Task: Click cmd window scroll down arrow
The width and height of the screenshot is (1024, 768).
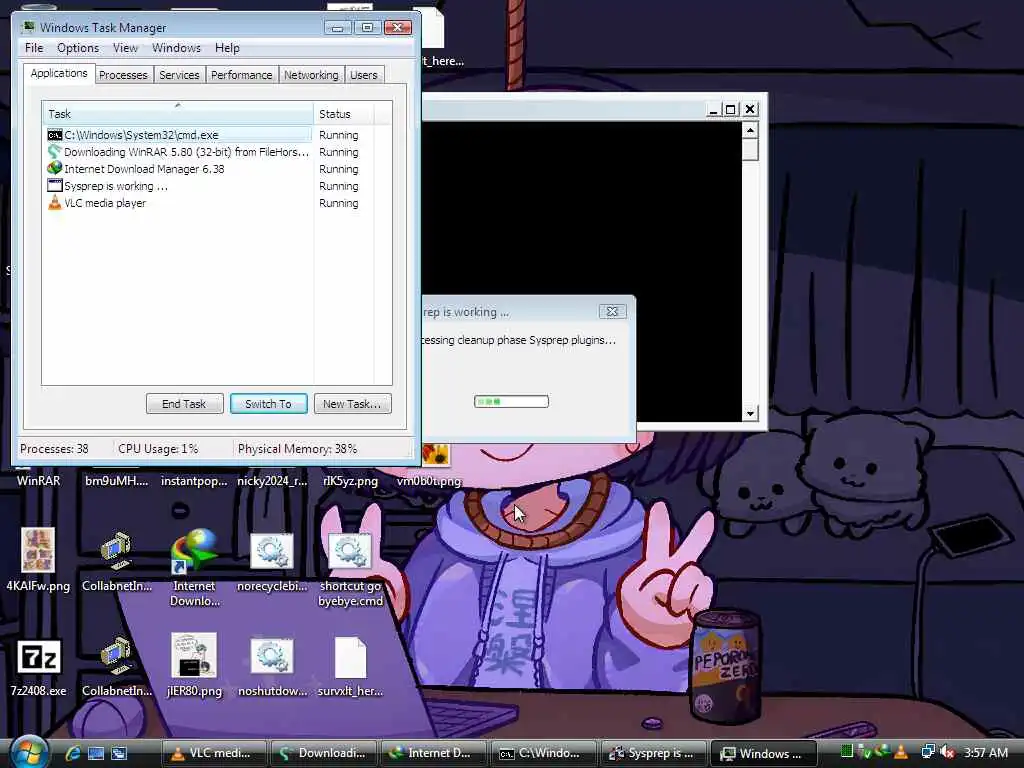Action: click(750, 413)
